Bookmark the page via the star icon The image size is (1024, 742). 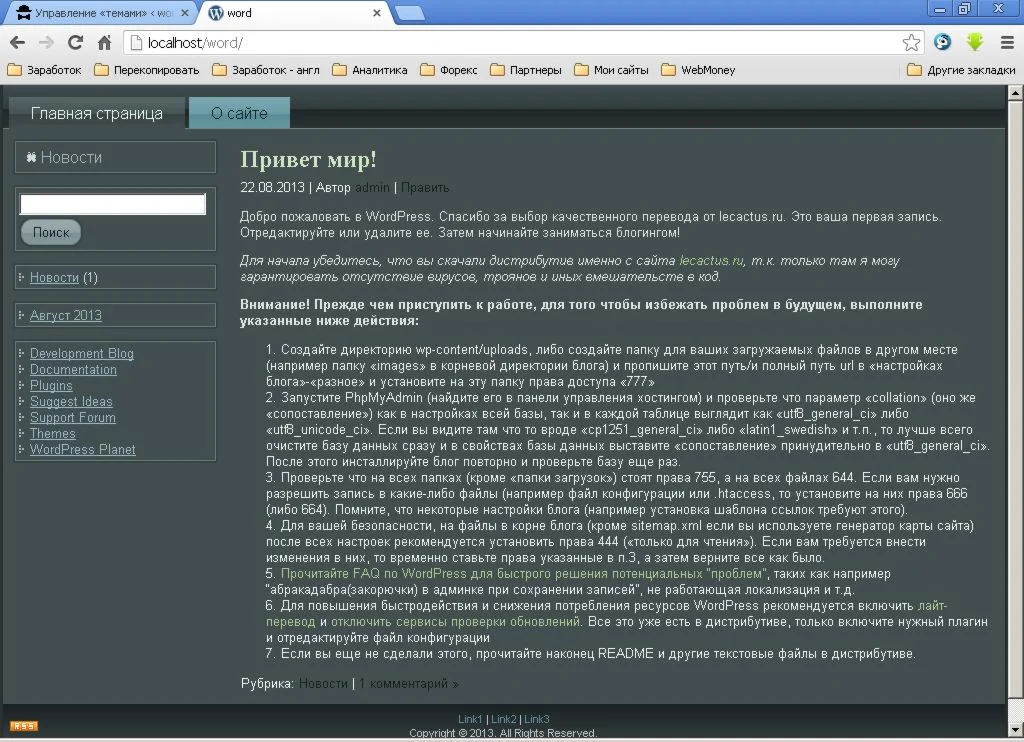pos(911,44)
